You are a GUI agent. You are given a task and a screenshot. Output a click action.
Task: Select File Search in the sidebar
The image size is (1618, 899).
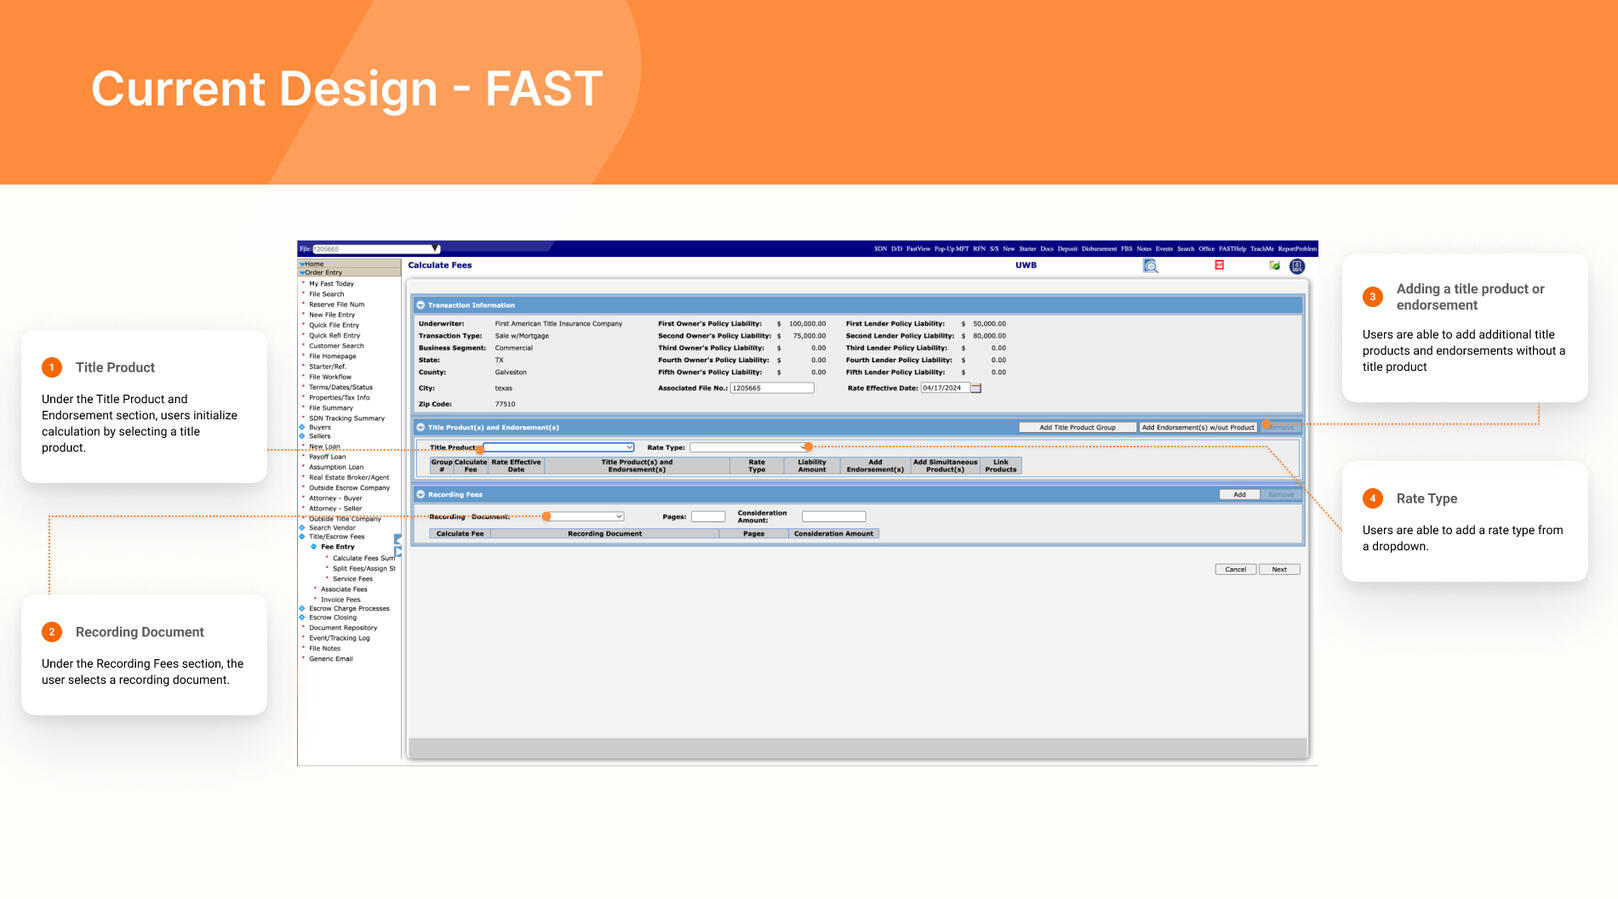326,294
